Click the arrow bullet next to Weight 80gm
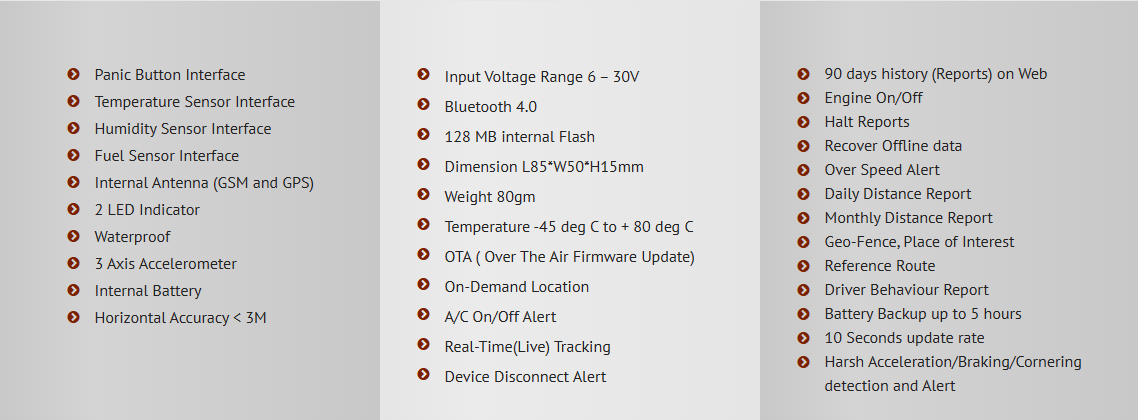Image resolution: width=1138 pixels, height=420 pixels. 424,194
